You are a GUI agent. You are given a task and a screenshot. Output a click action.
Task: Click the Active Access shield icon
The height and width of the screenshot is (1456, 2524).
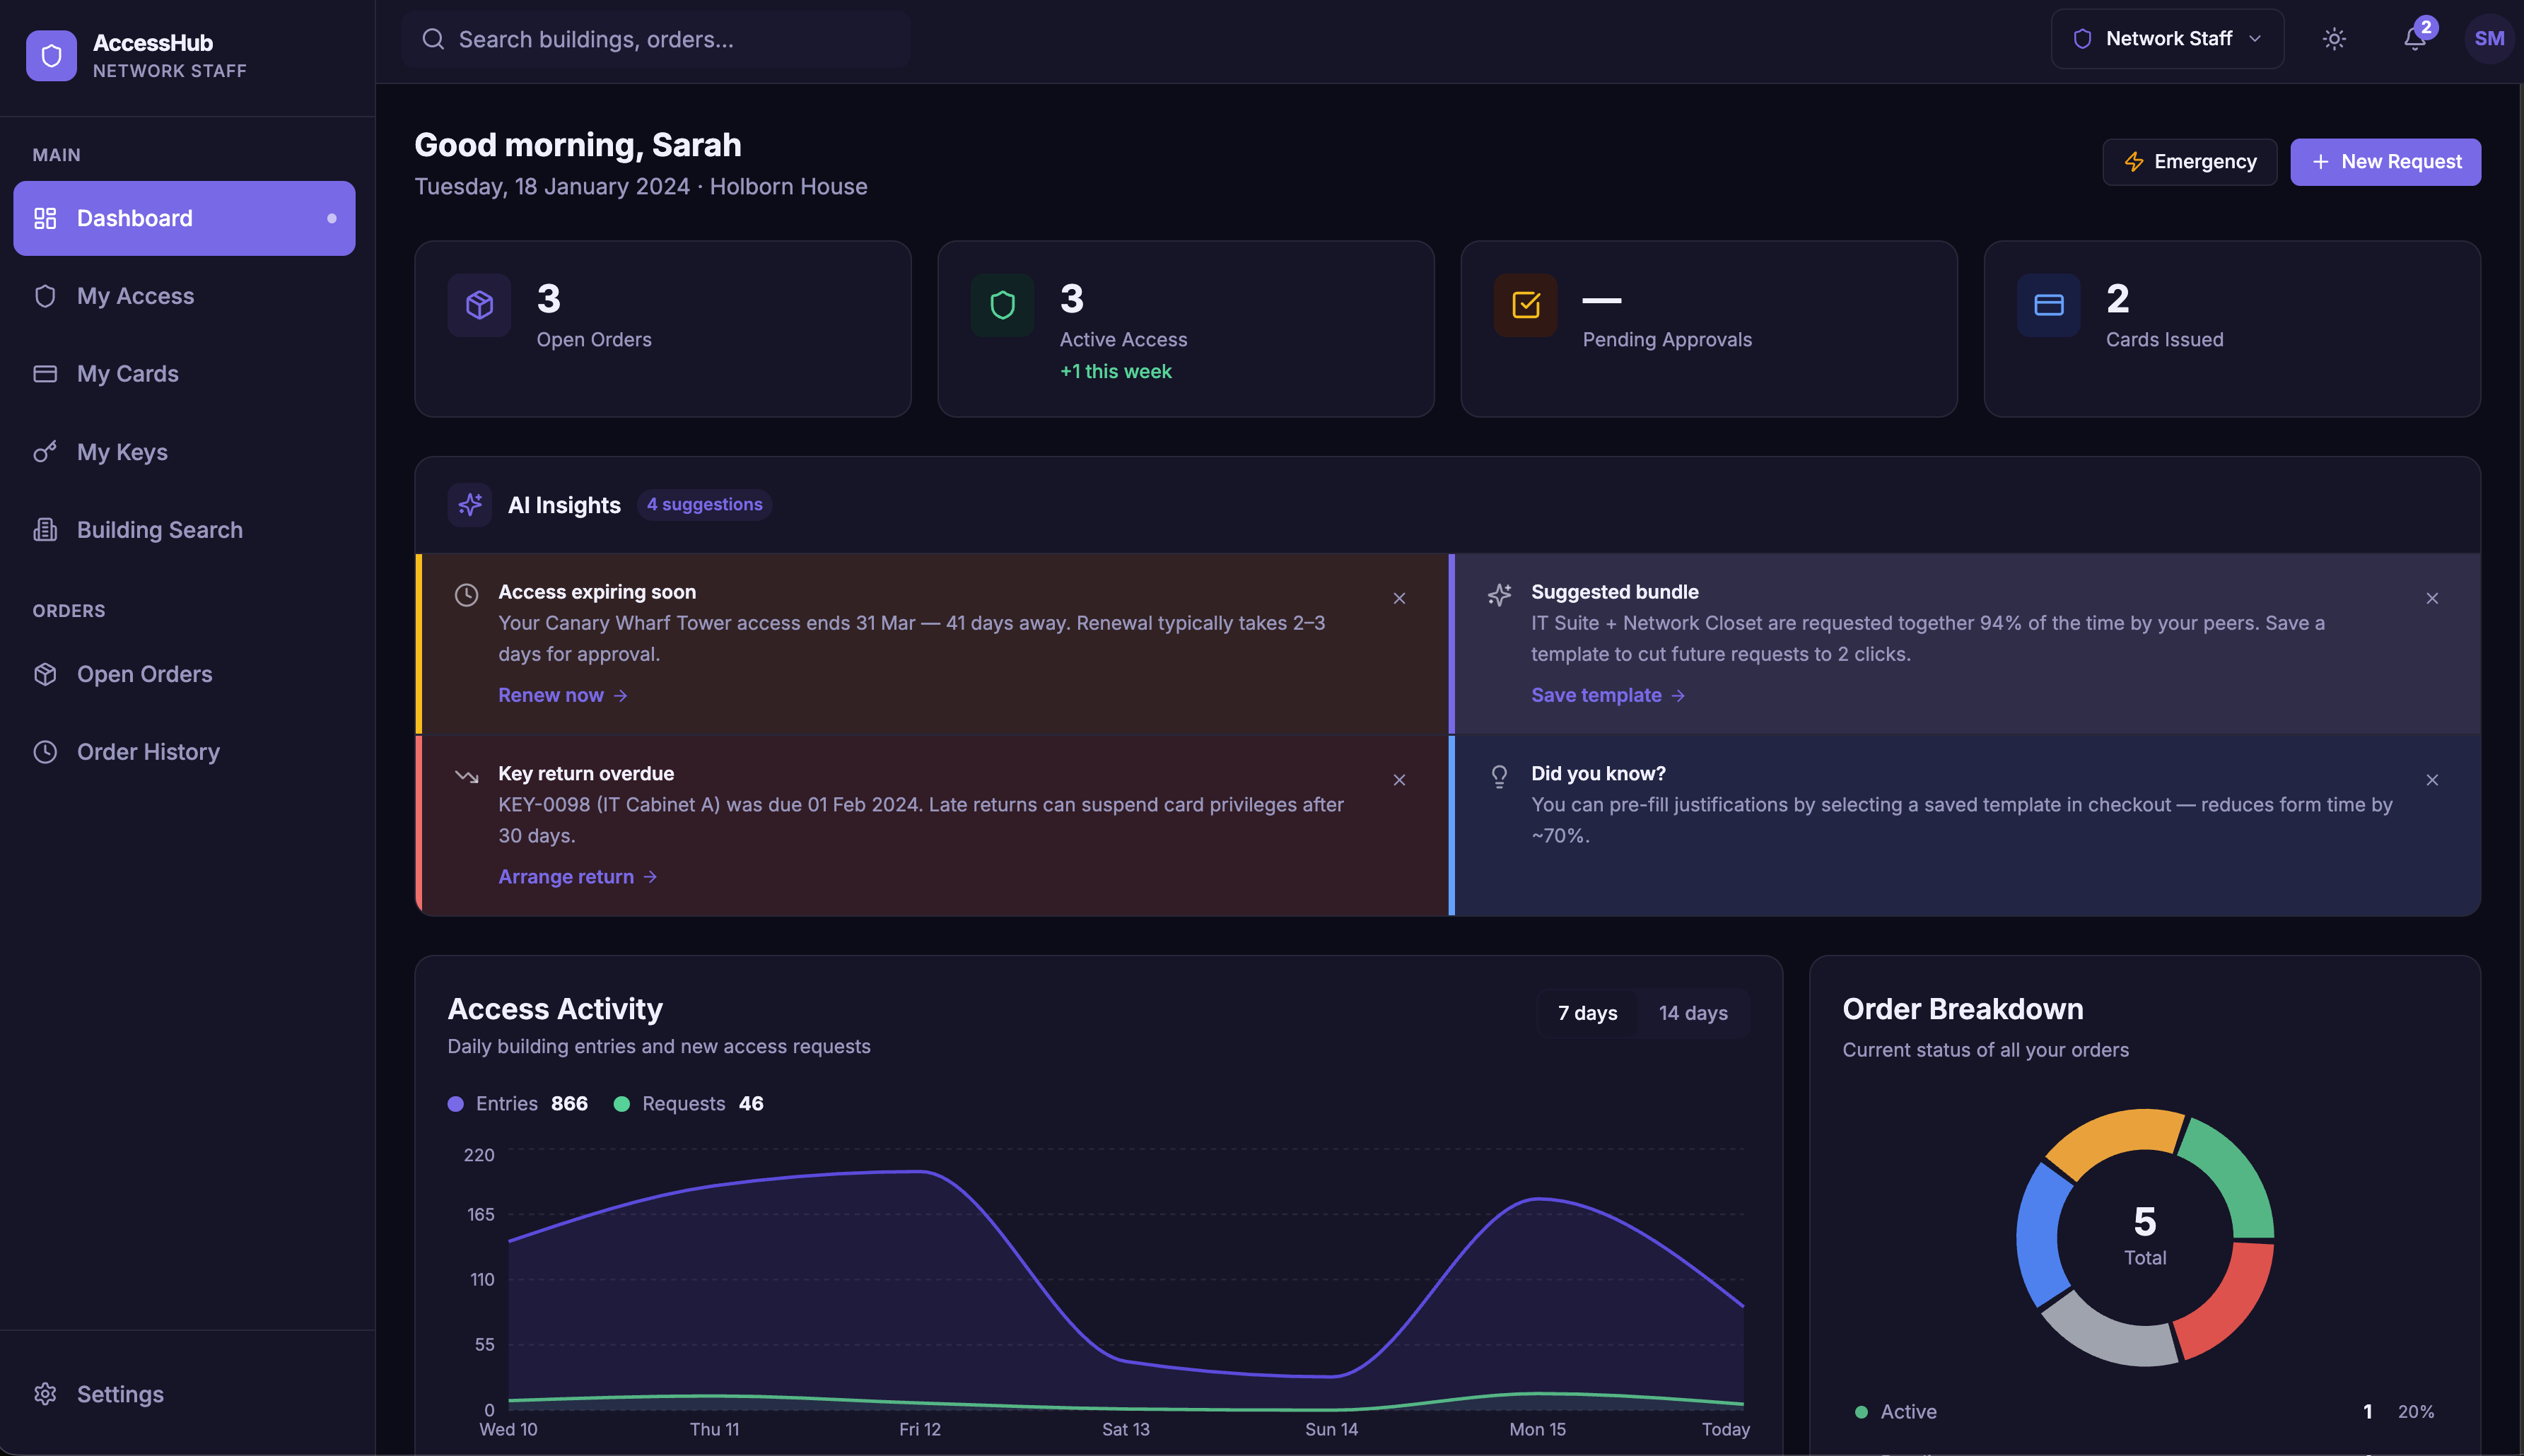point(1002,305)
